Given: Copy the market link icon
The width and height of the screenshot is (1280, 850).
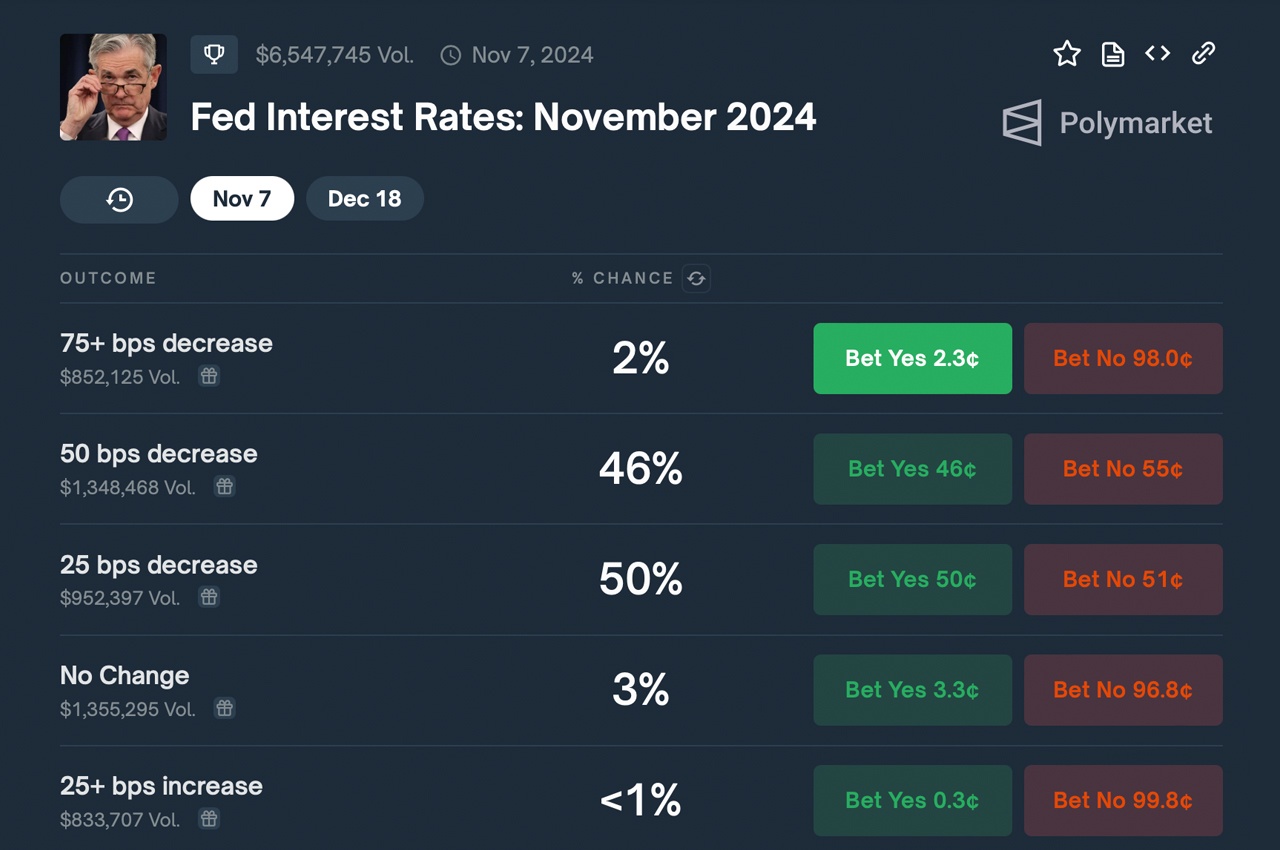Looking at the screenshot, I should pos(1203,54).
